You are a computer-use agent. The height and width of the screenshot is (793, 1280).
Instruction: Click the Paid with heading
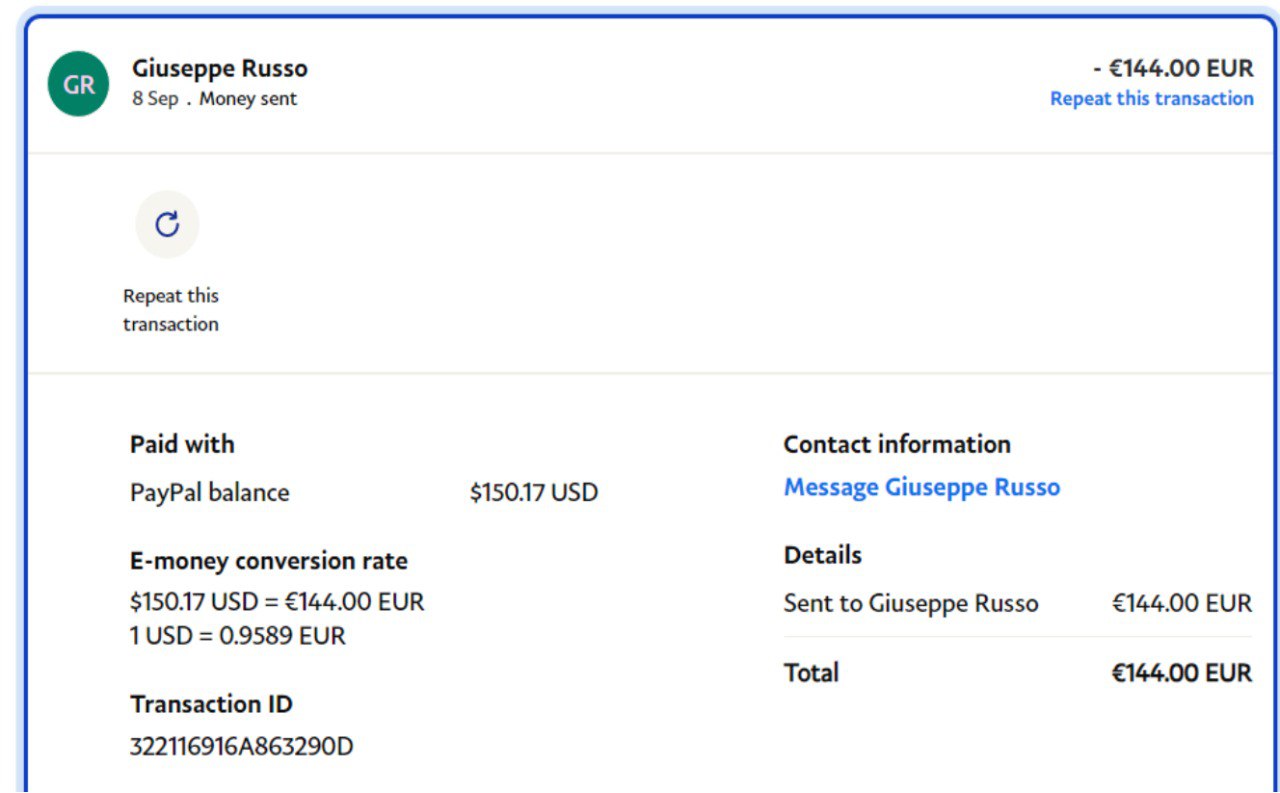tap(182, 444)
